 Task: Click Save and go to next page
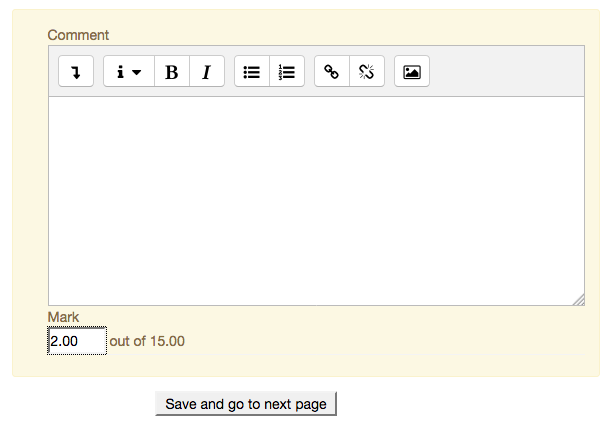pyautogui.click(x=246, y=404)
